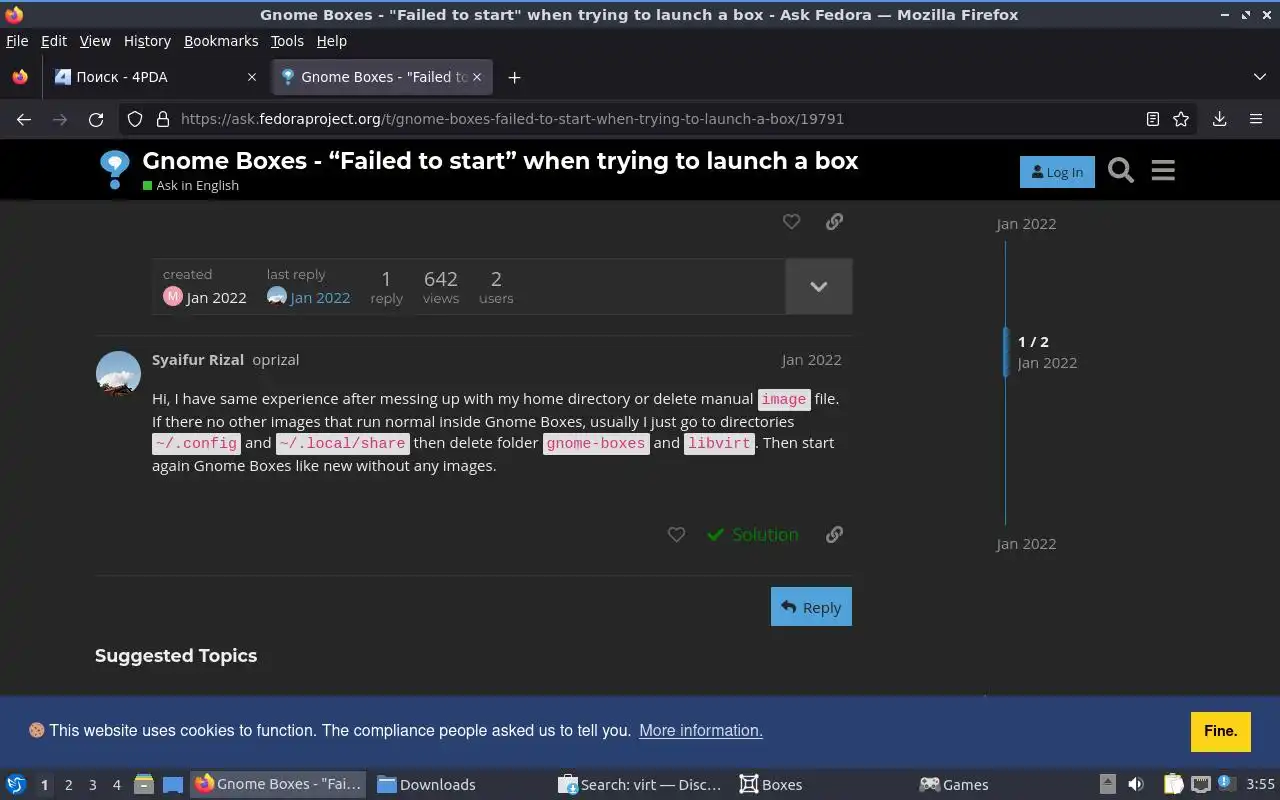1280x800 pixels.
Task: Open the network tray icon
Action: tap(1201, 785)
